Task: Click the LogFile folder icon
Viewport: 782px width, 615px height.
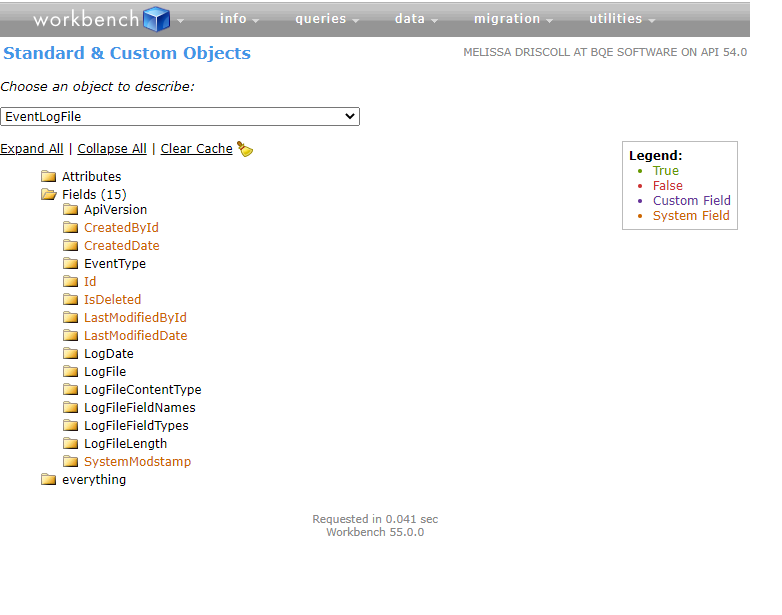Action: click(70, 371)
